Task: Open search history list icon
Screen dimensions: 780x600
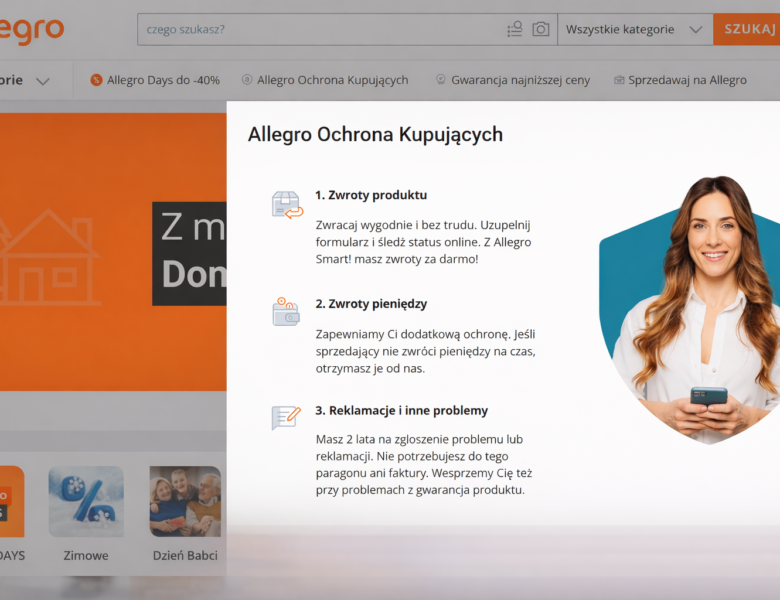Action: 515,29
